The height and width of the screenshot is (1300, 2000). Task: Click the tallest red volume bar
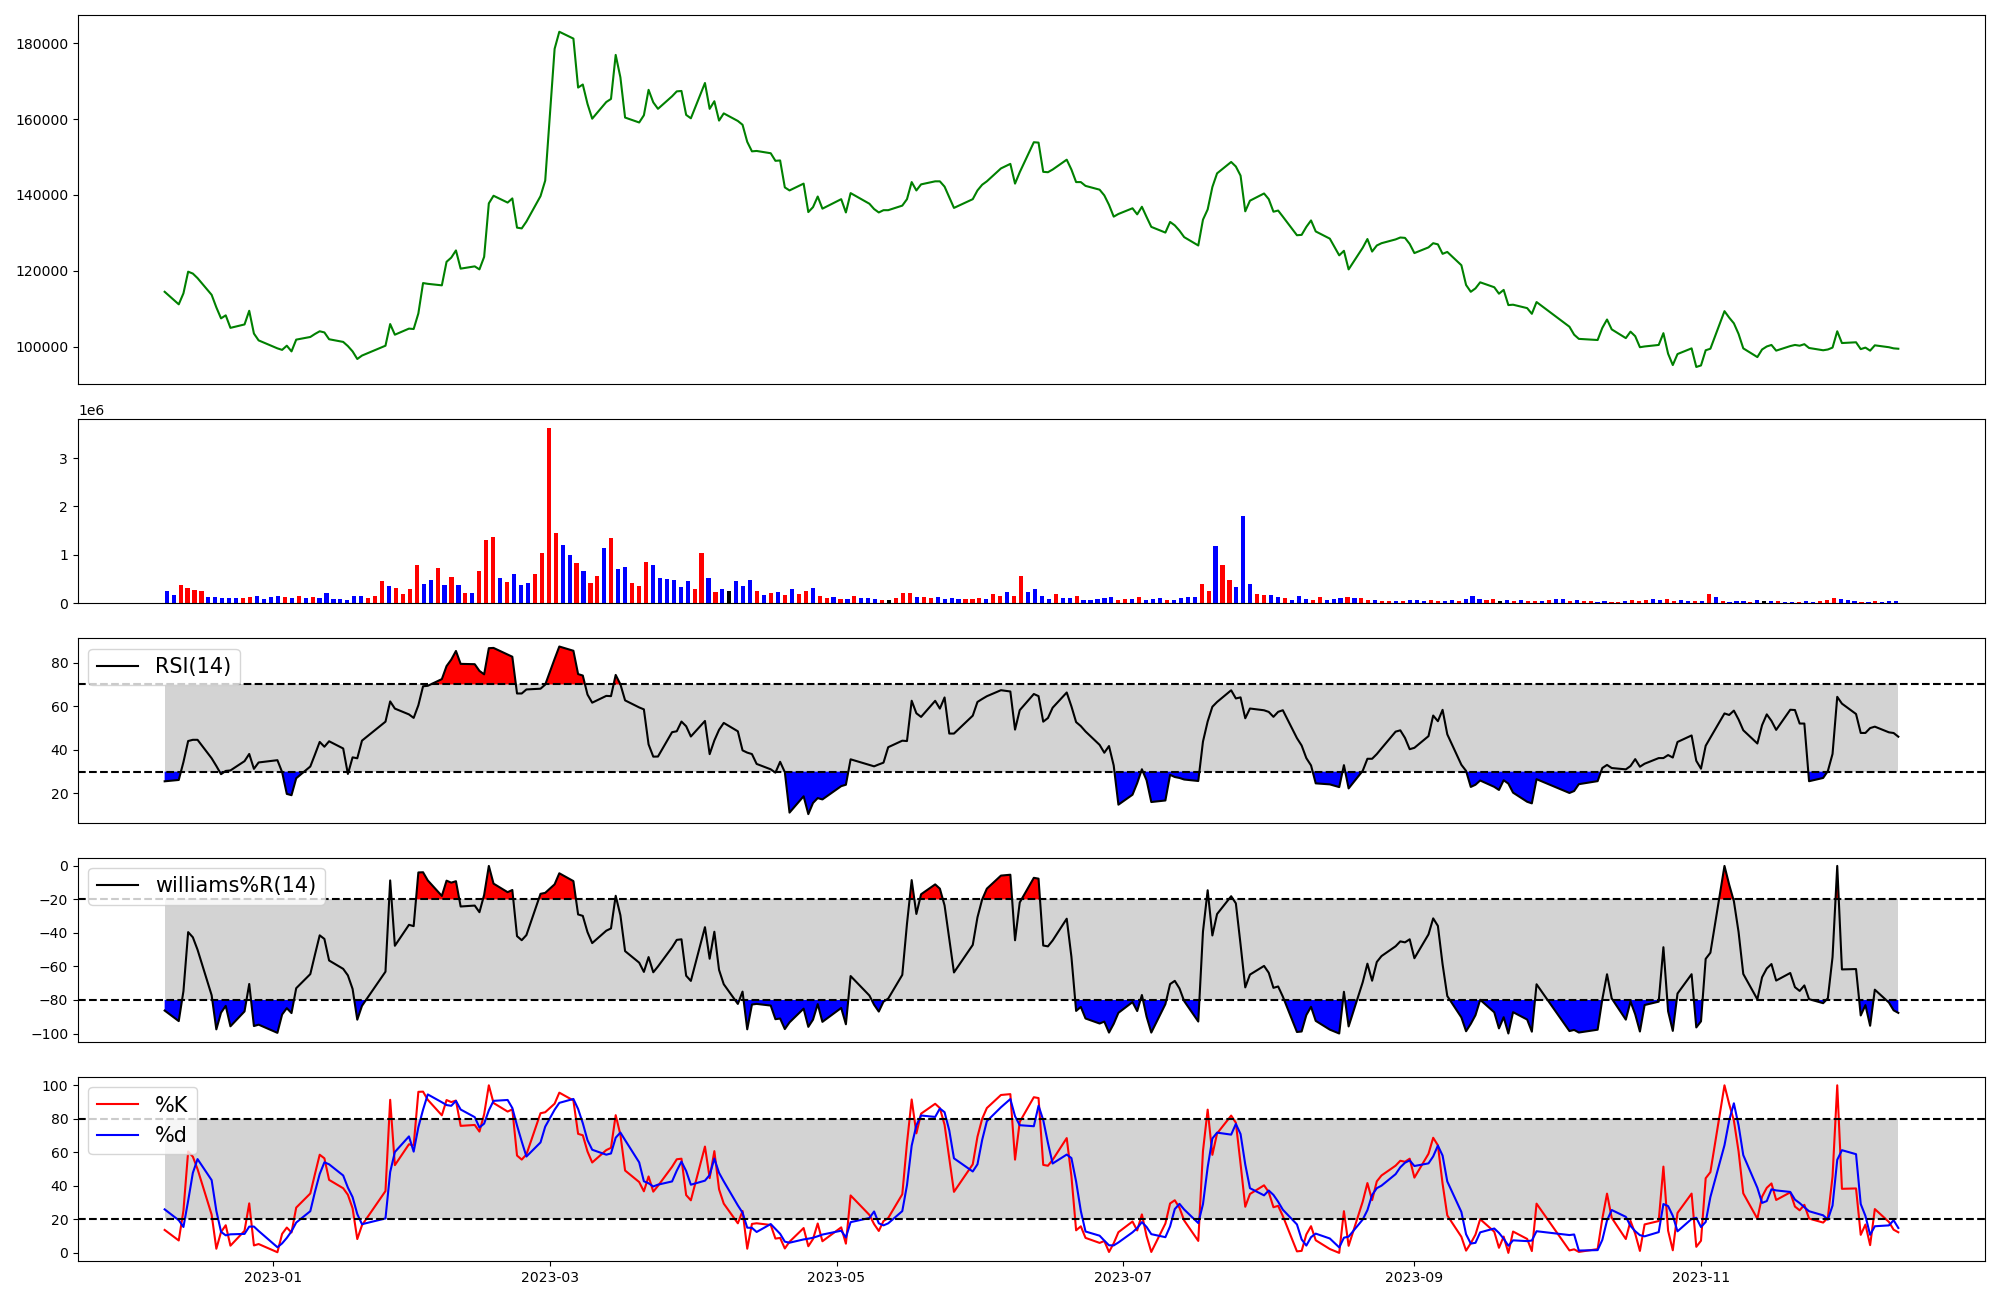pyautogui.click(x=549, y=515)
